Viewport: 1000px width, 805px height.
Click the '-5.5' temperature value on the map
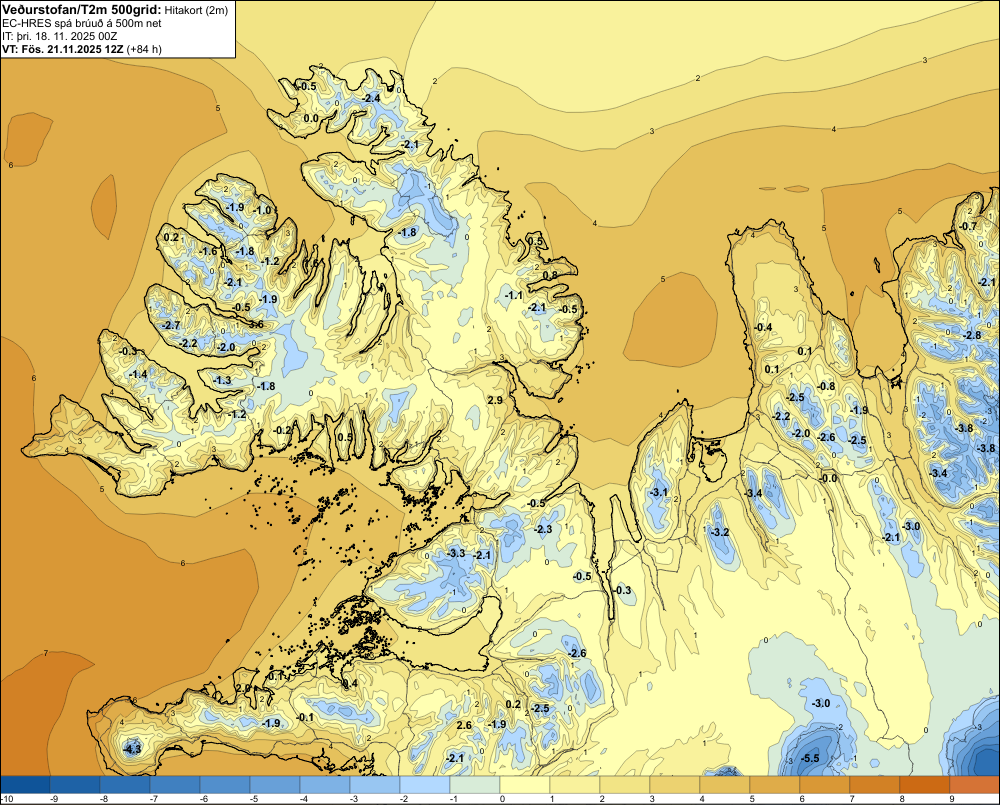[810, 758]
